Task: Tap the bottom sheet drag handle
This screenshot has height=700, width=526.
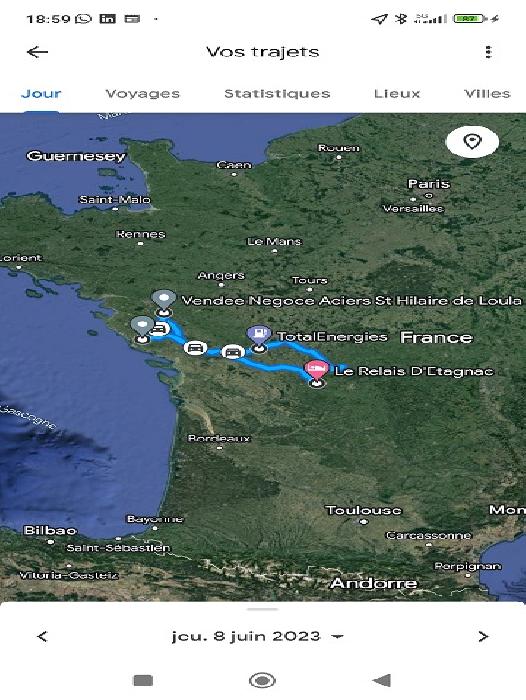Action: click(263, 609)
